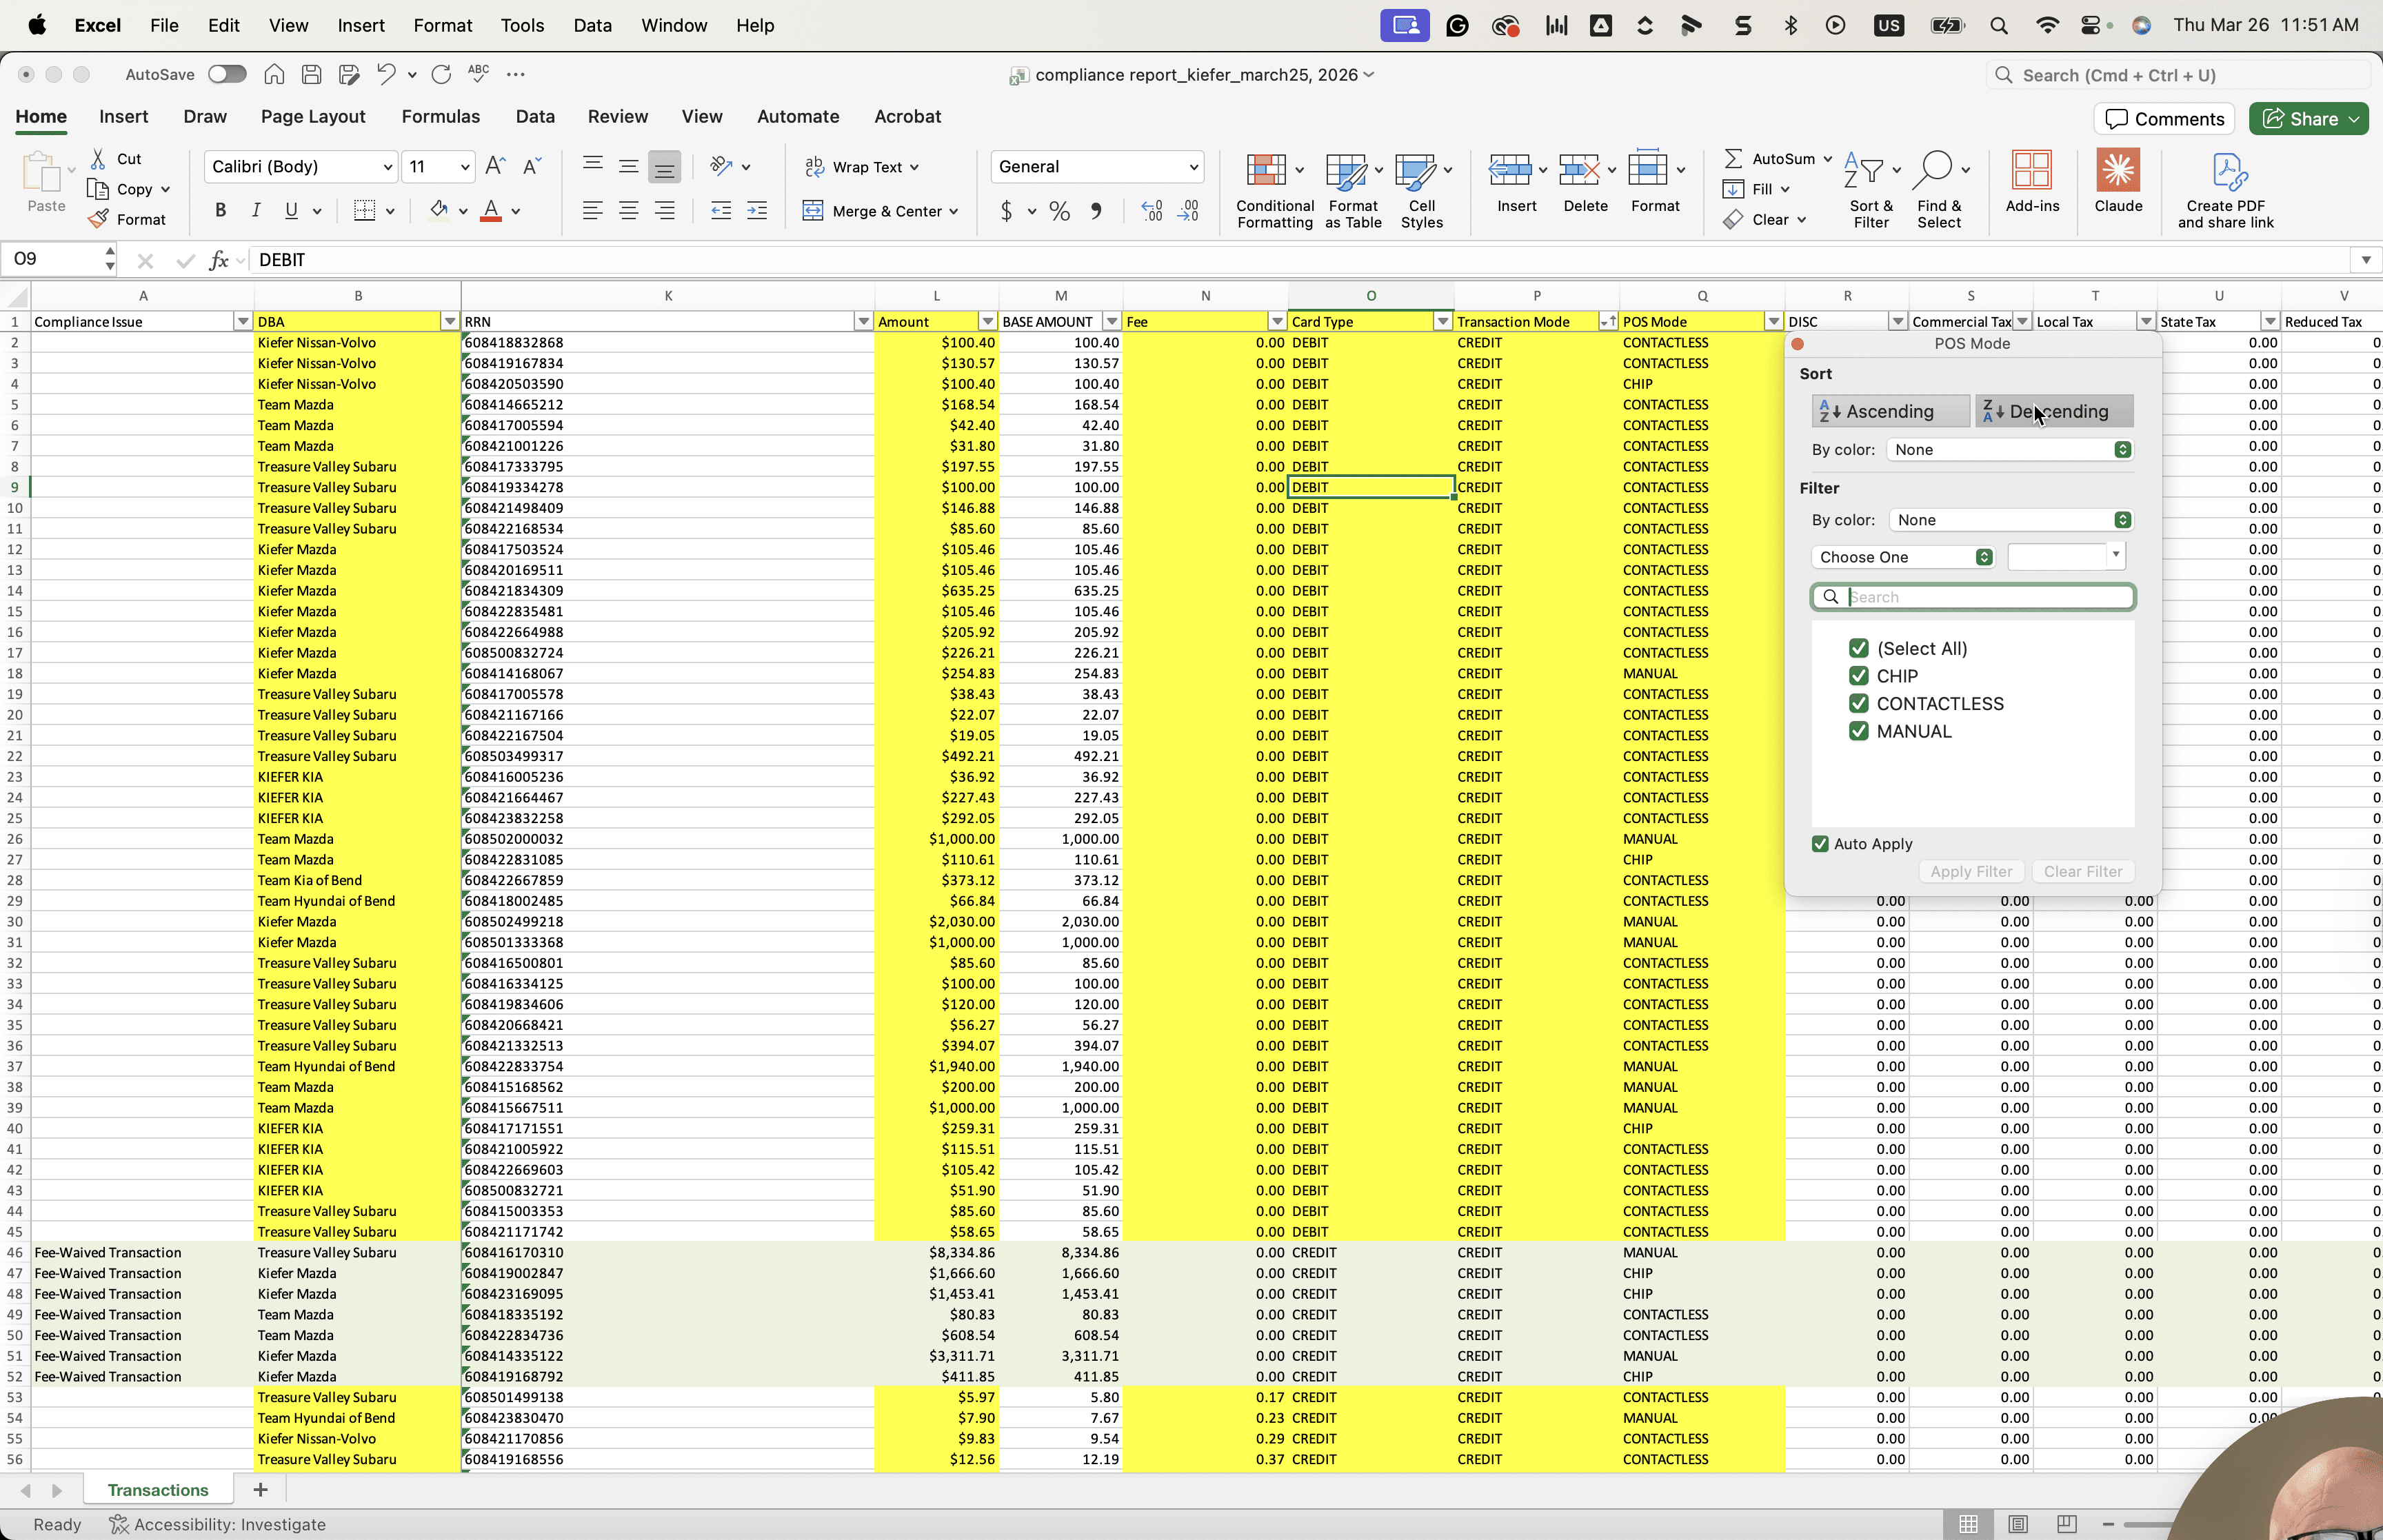Open the Formulas ribbon tab
The image size is (2383, 1540).
click(x=440, y=117)
